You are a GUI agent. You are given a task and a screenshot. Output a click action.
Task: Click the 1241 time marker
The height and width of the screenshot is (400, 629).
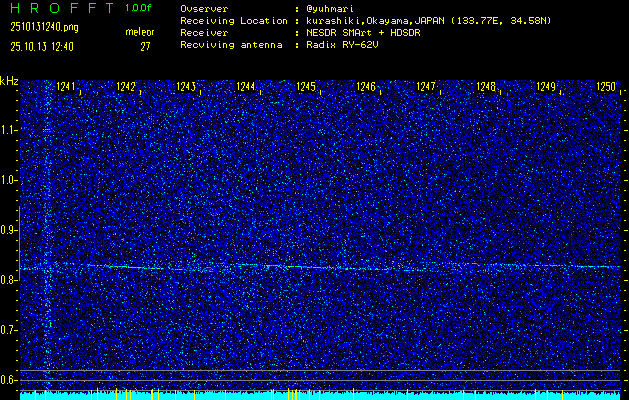(x=67, y=87)
